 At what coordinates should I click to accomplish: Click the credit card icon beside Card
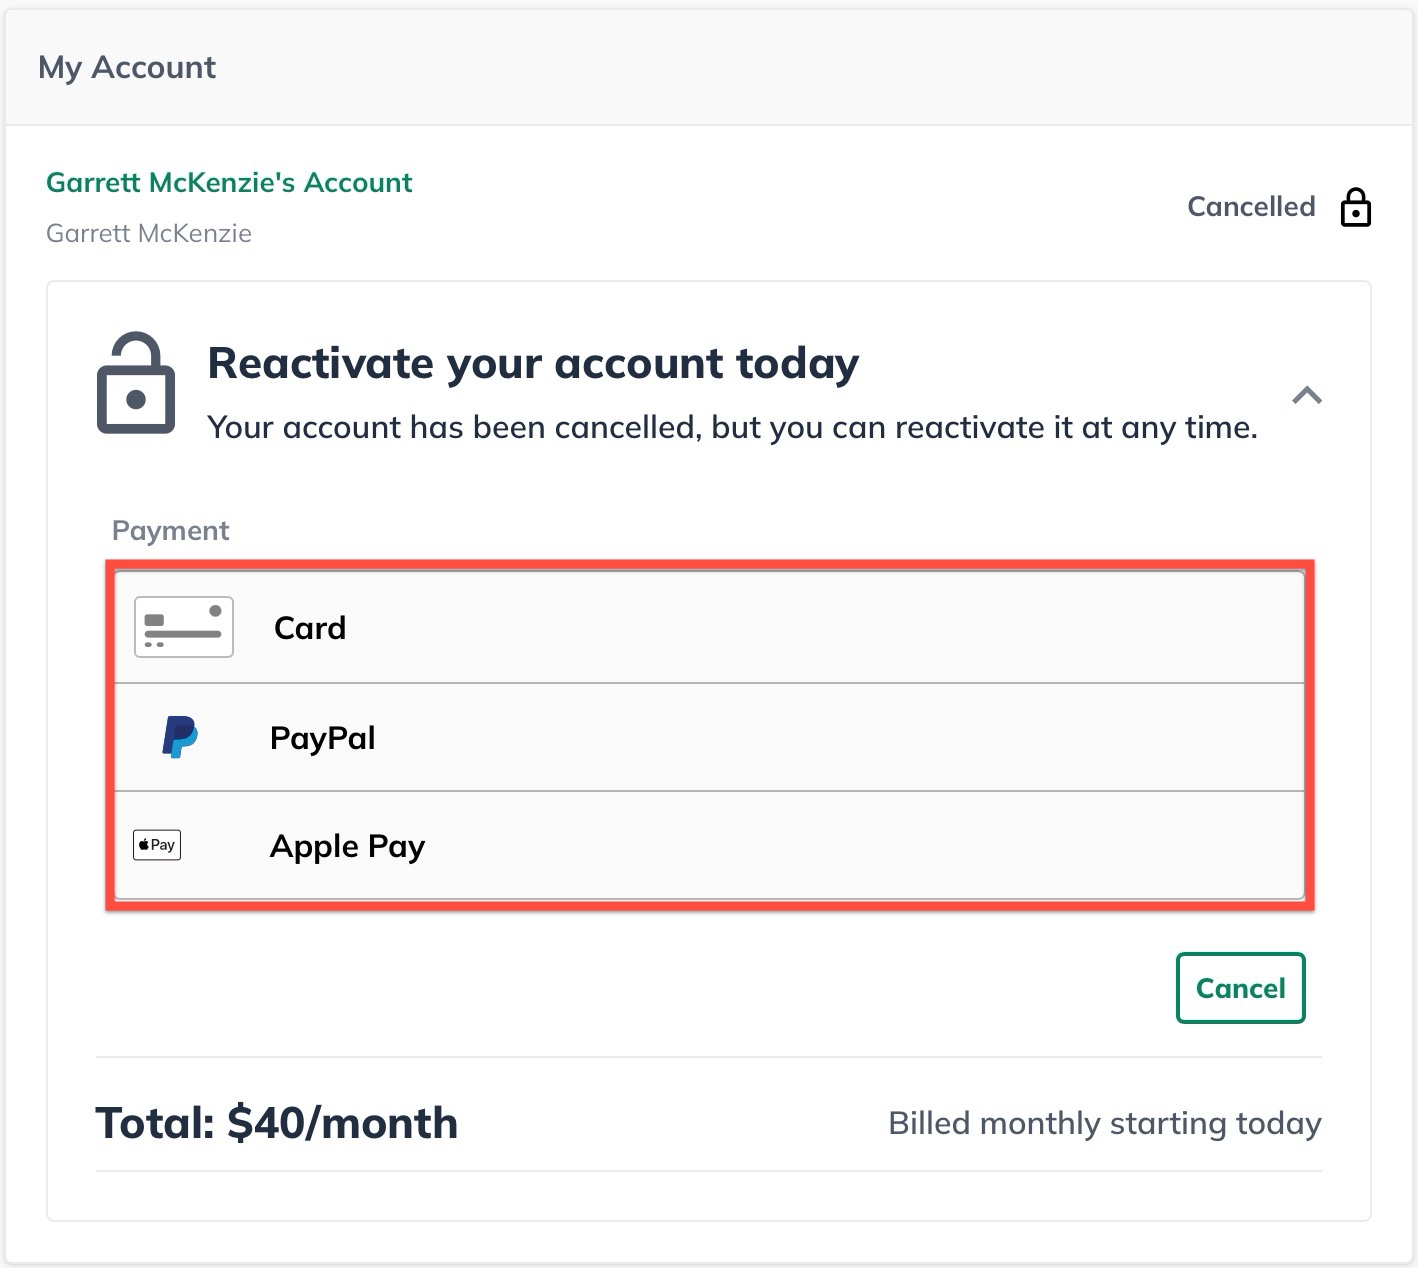point(183,627)
